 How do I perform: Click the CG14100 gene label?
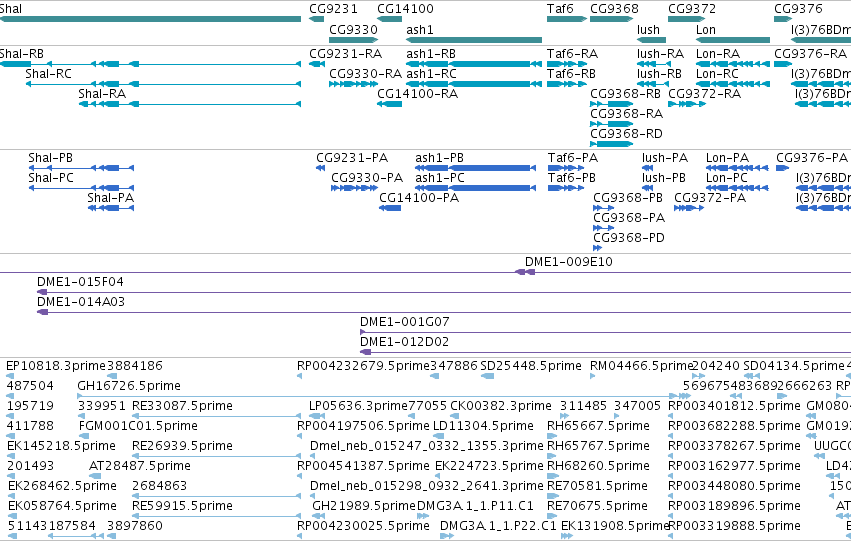[405, 9]
